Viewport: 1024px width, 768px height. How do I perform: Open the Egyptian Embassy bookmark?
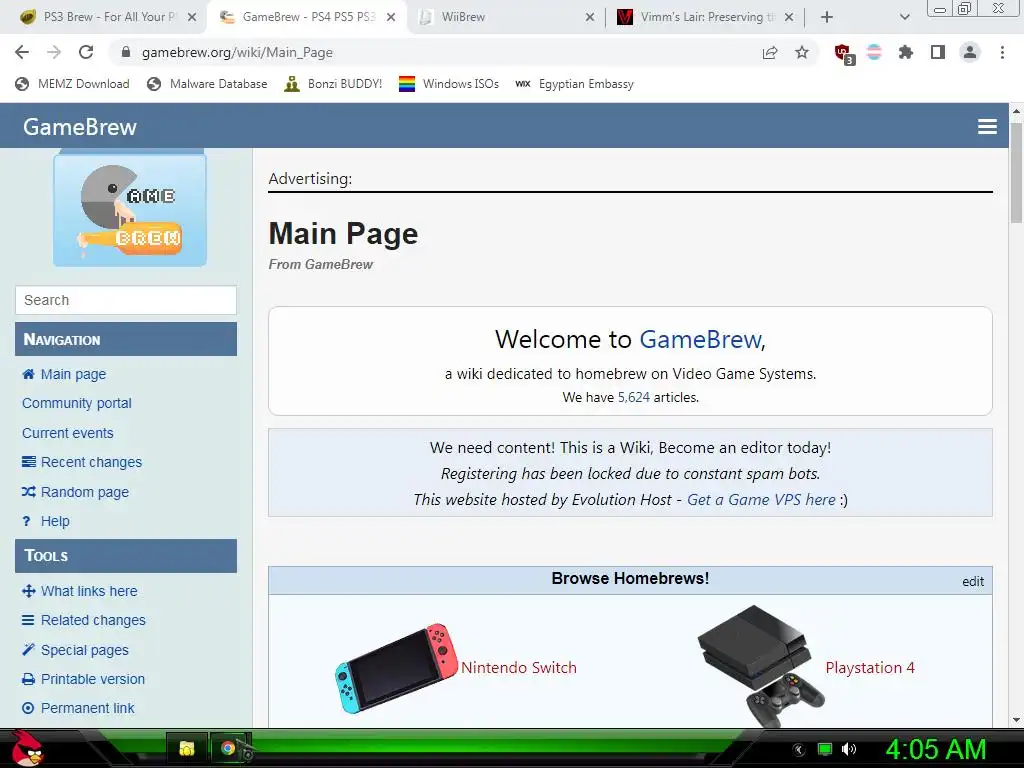click(574, 84)
